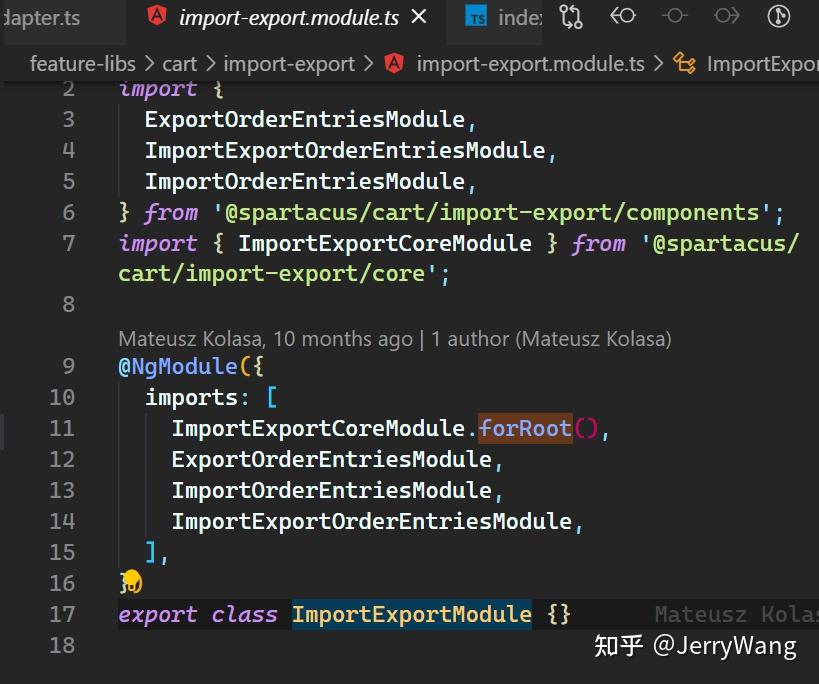819x684 pixels.
Task: Open the import-export folder breadcrumb dropdown
Action: point(289,63)
